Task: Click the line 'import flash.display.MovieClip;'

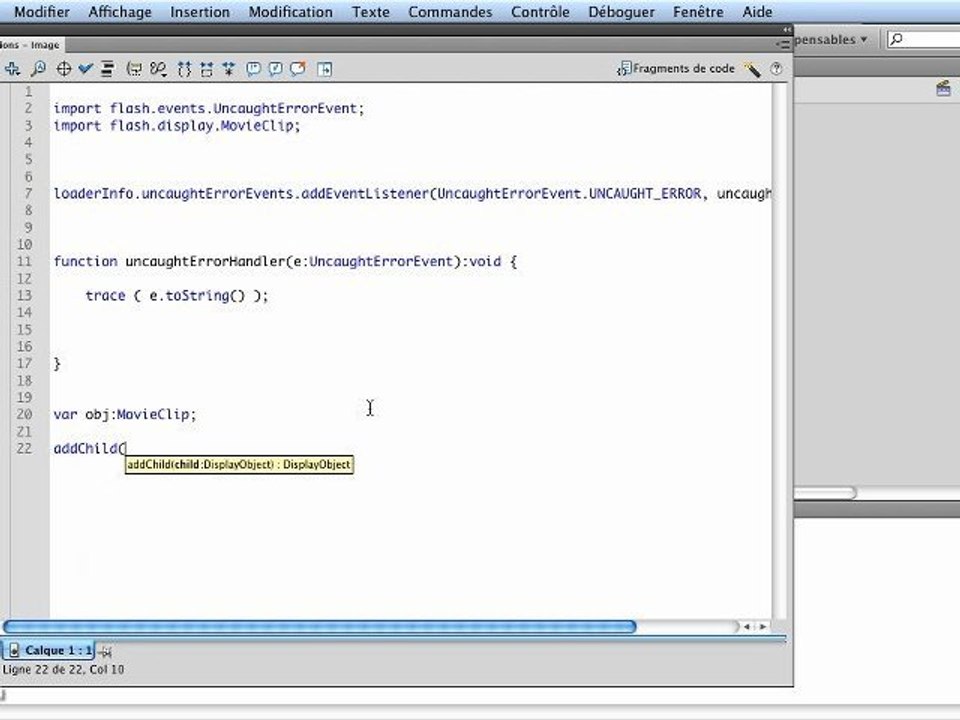Action: click(x=177, y=126)
